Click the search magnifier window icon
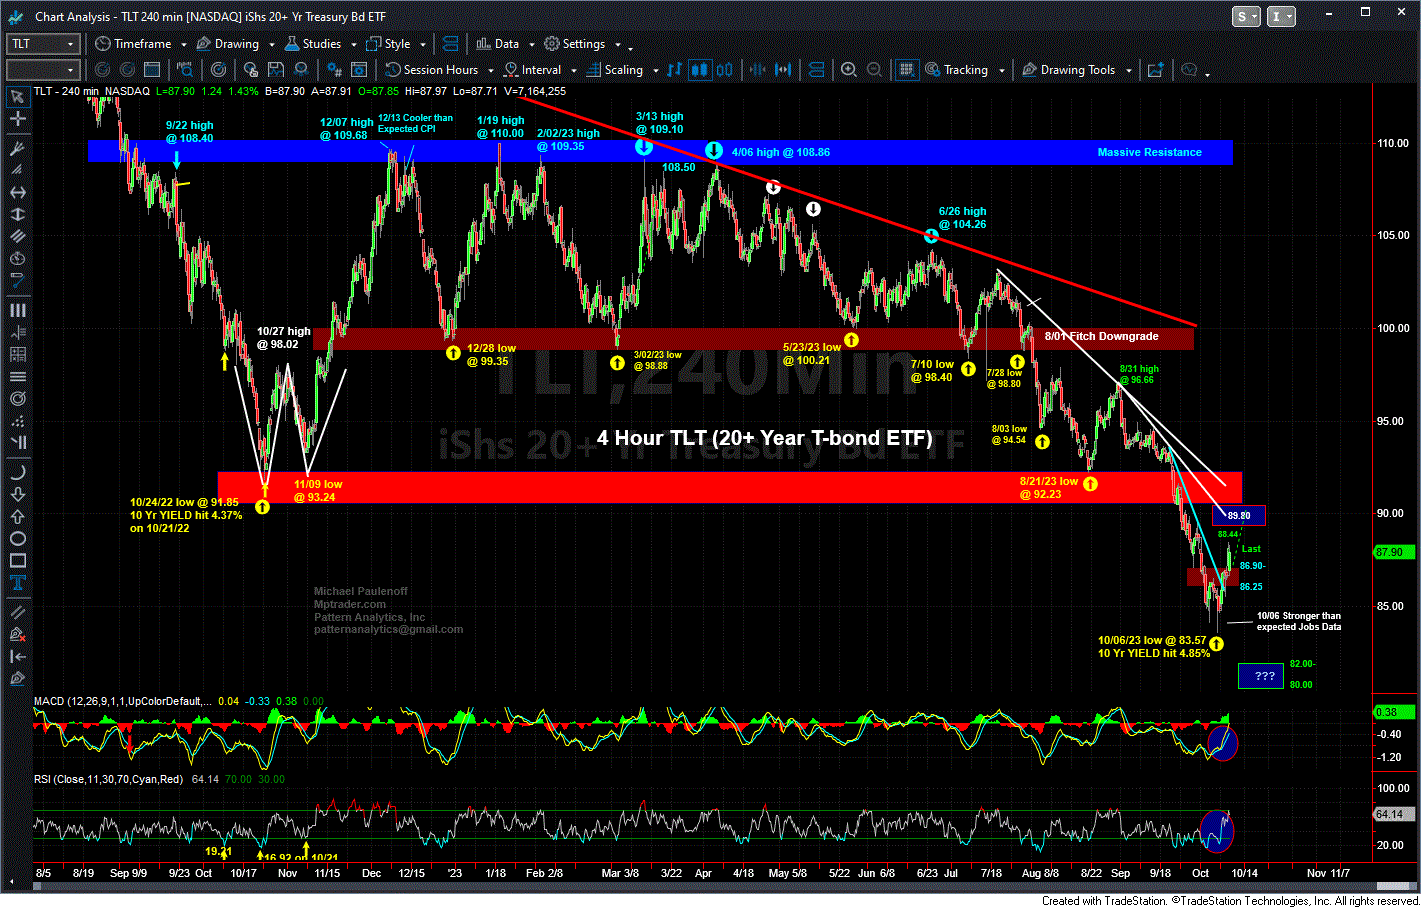This screenshot has height=907, width=1421. click(184, 70)
